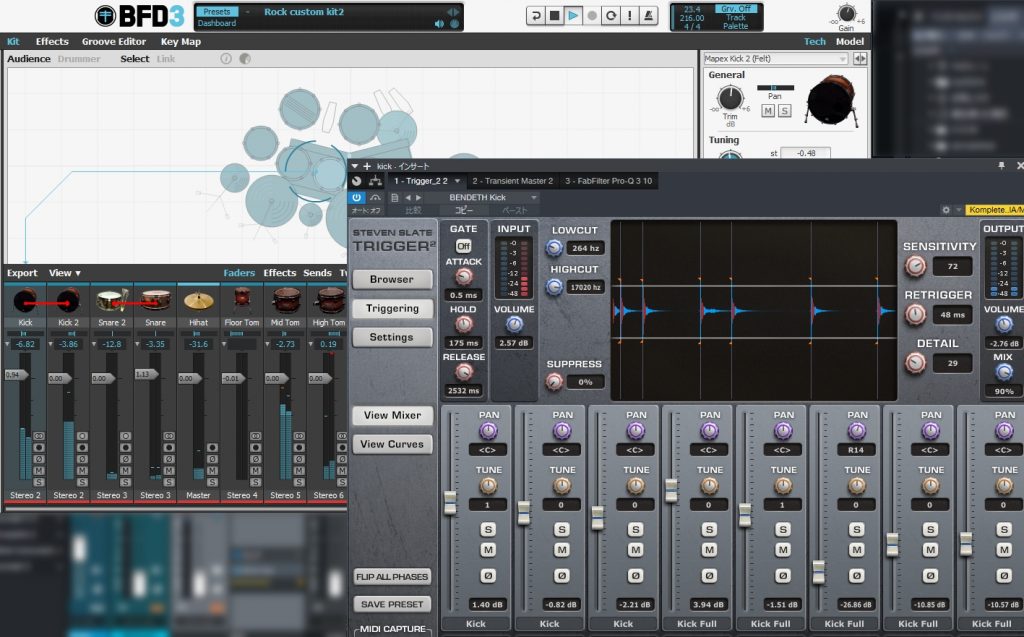Open the plugin settings gear icon
Viewport: 1024px width, 637px height.
946,210
